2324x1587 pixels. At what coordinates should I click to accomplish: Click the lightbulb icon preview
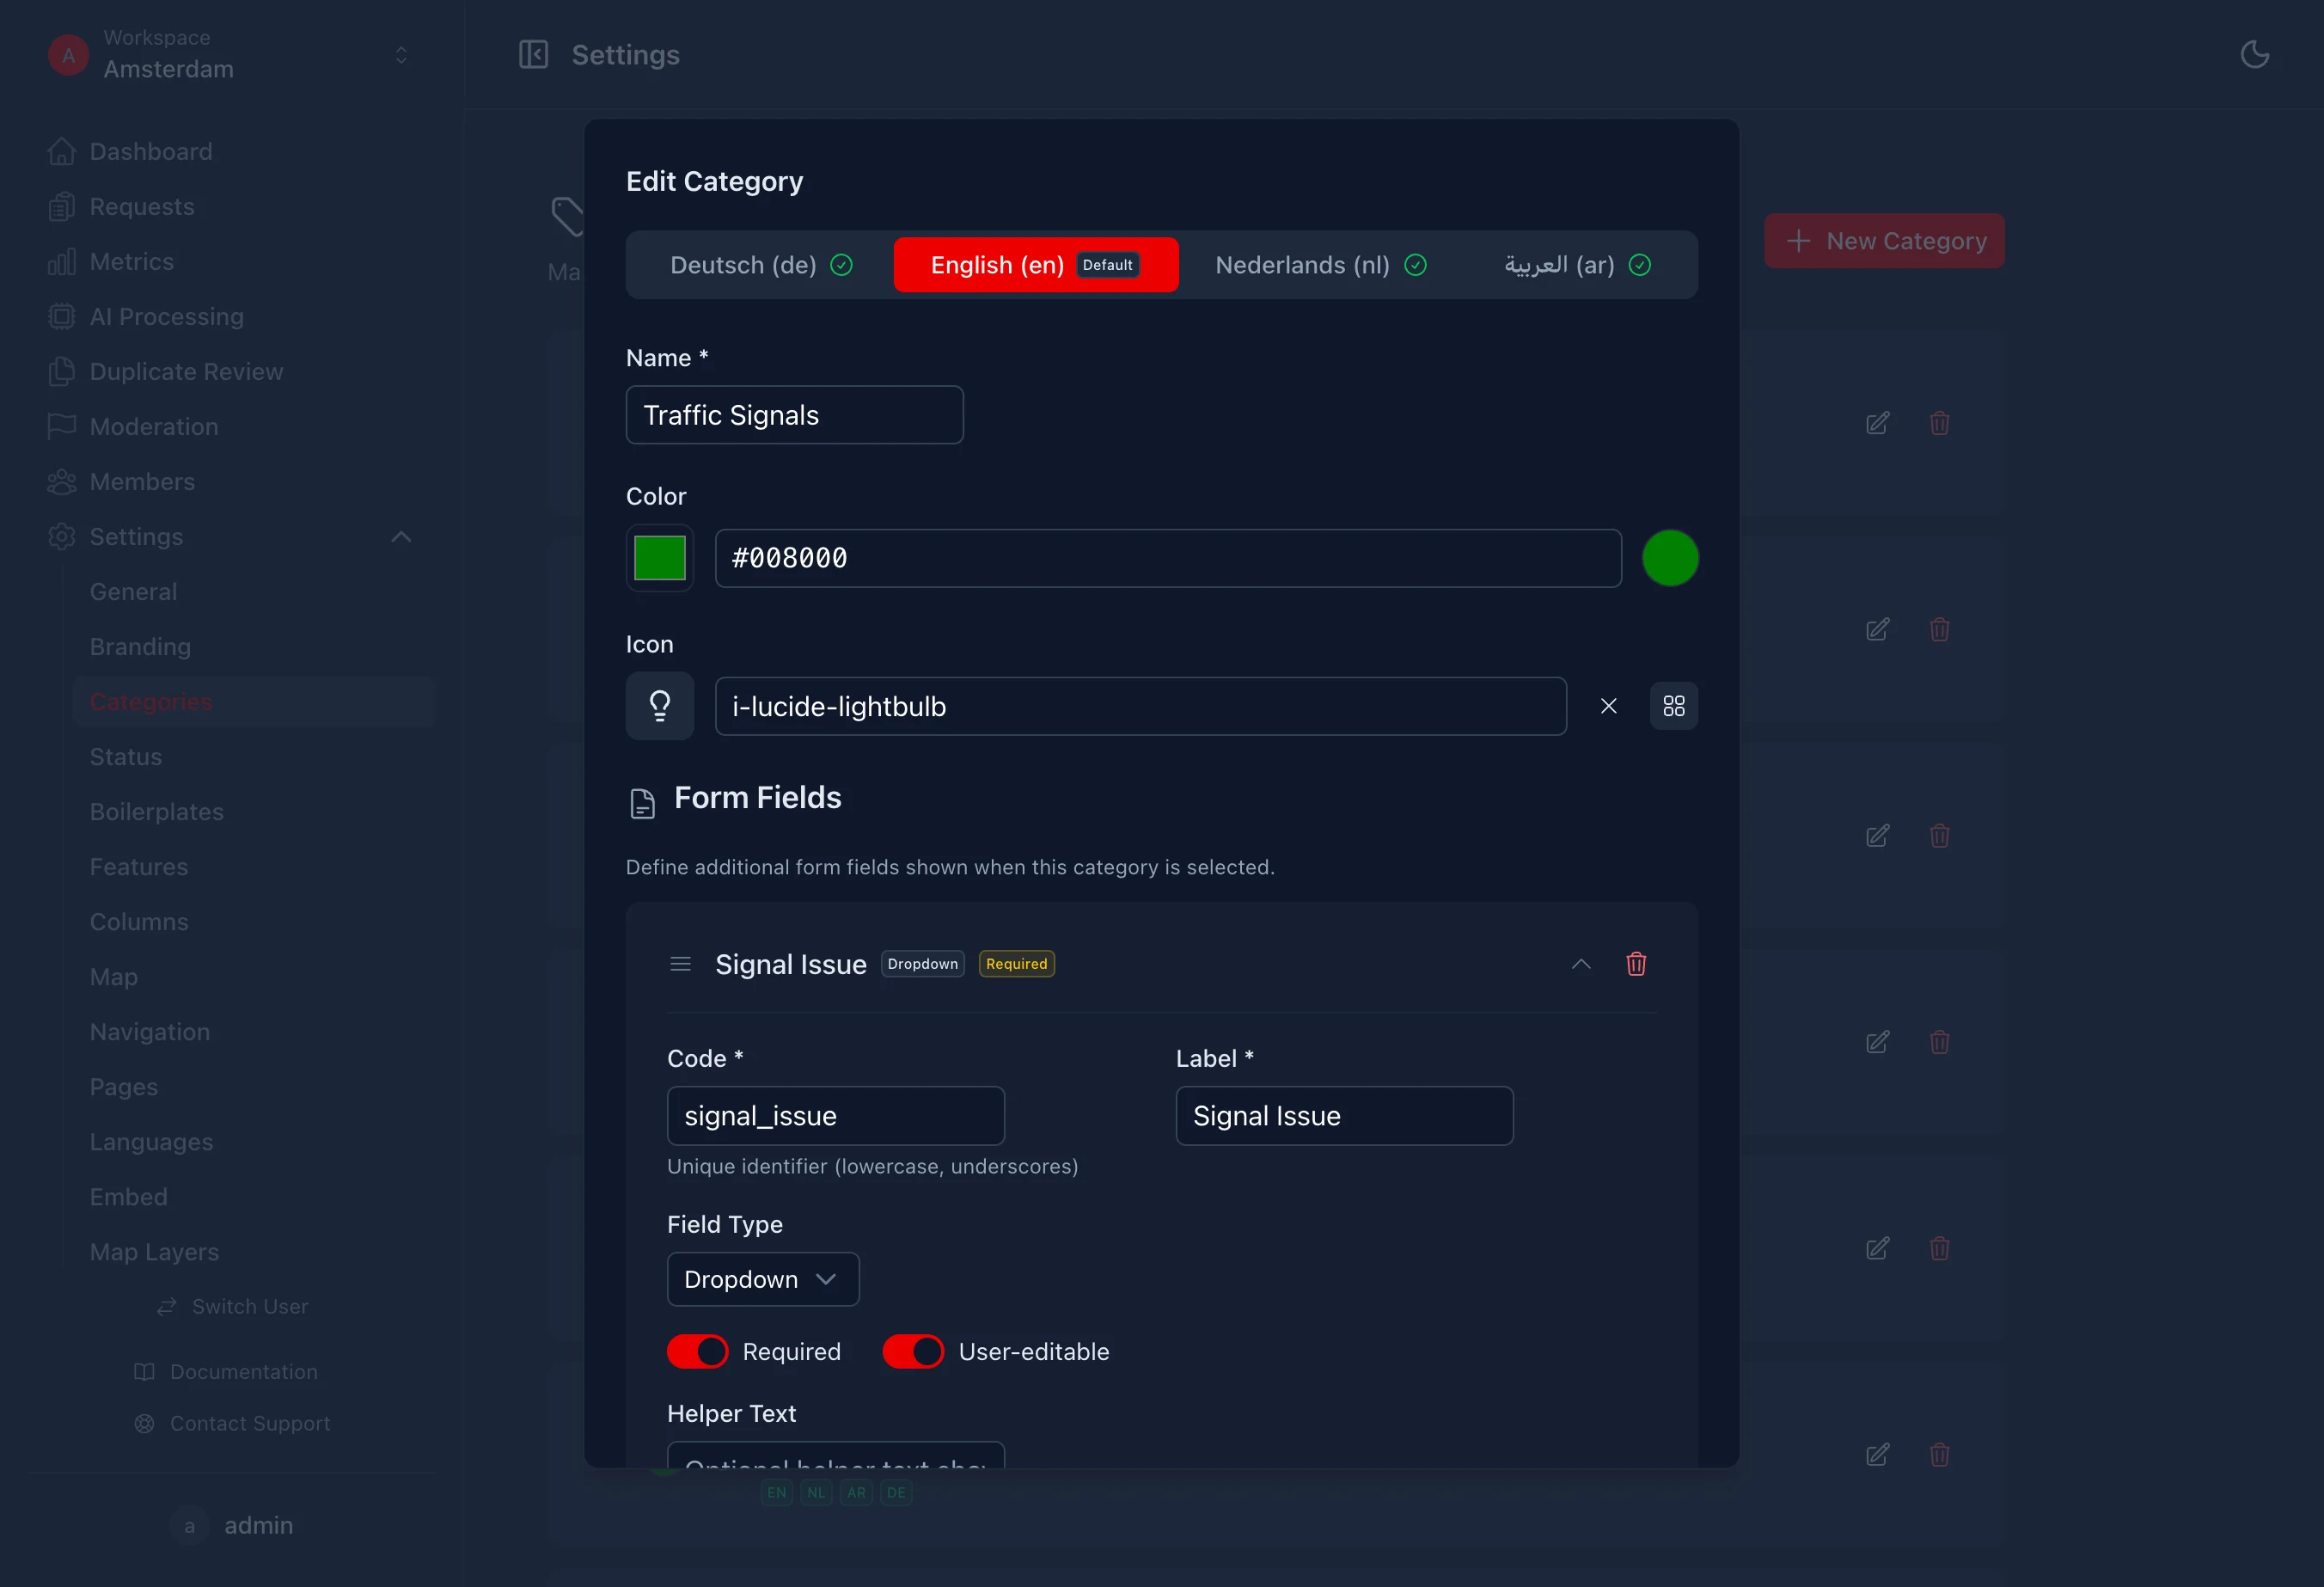coord(659,706)
